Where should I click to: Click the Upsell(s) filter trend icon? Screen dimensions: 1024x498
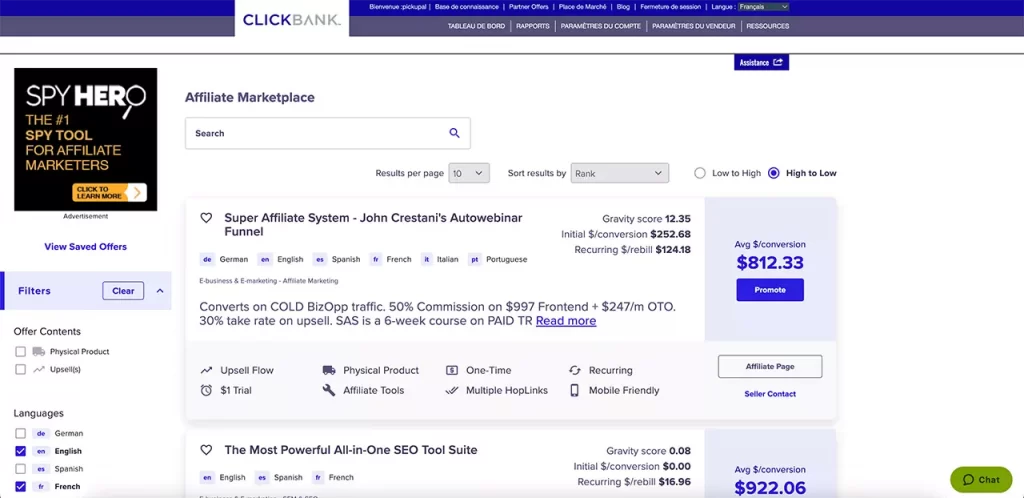click(39, 369)
